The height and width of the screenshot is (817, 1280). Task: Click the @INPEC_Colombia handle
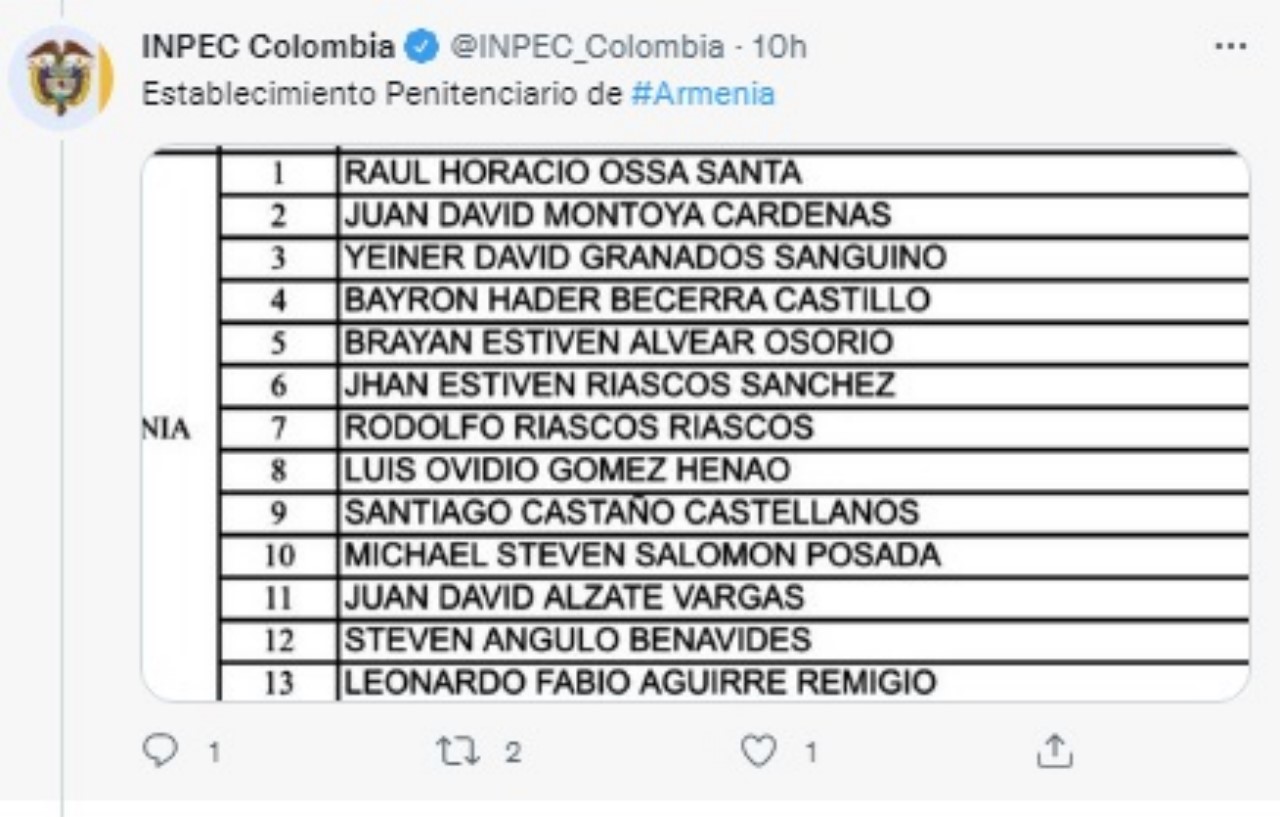click(590, 47)
